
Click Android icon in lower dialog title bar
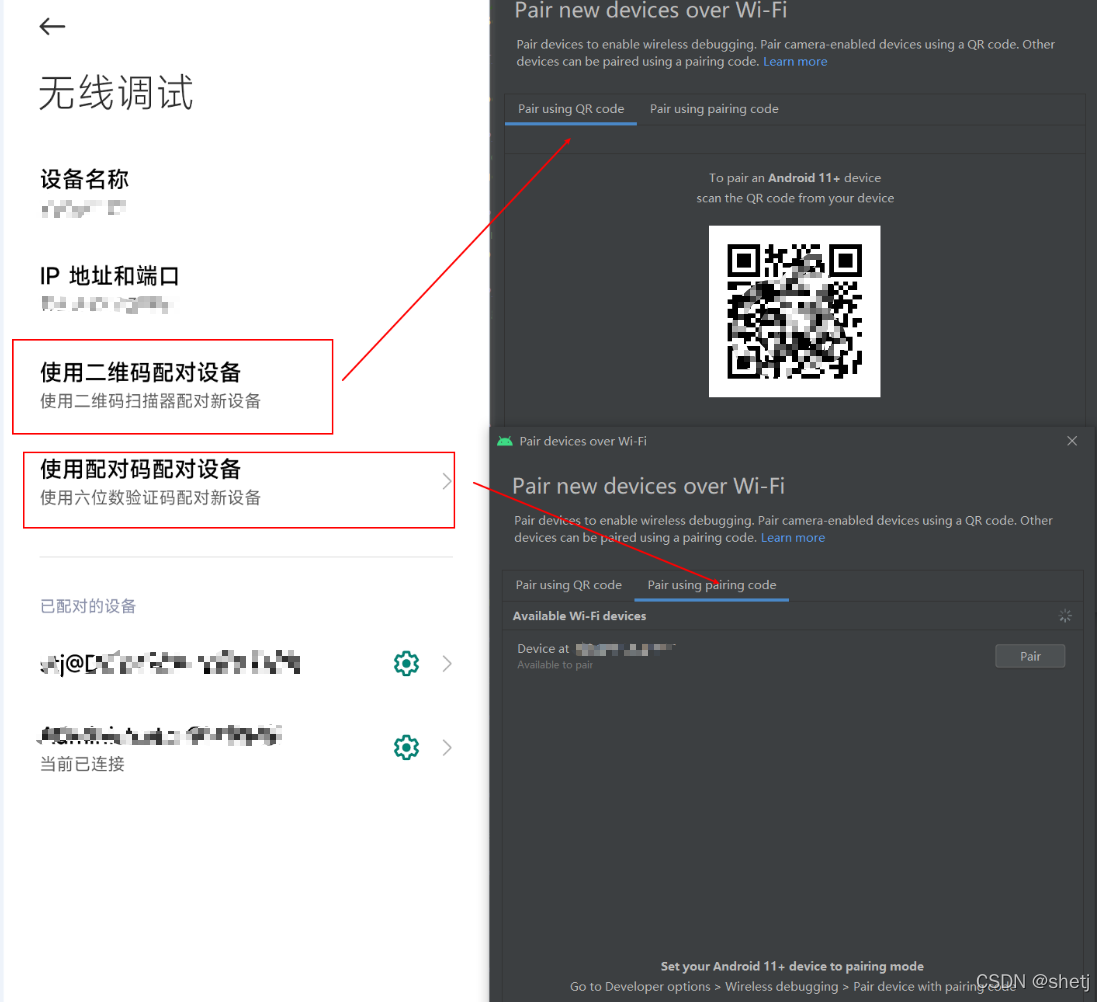point(505,441)
